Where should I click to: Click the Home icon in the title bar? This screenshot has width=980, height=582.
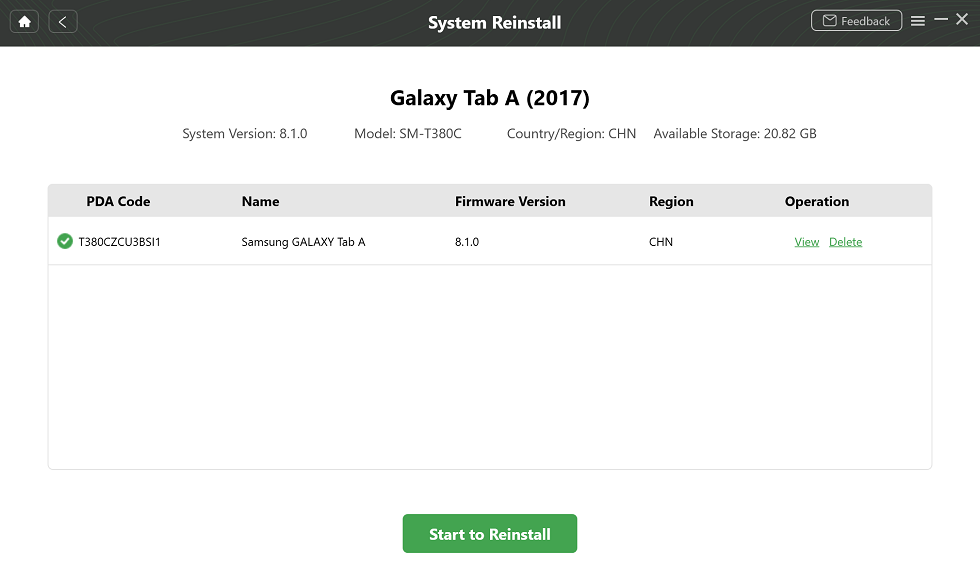click(x=23, y=20)
